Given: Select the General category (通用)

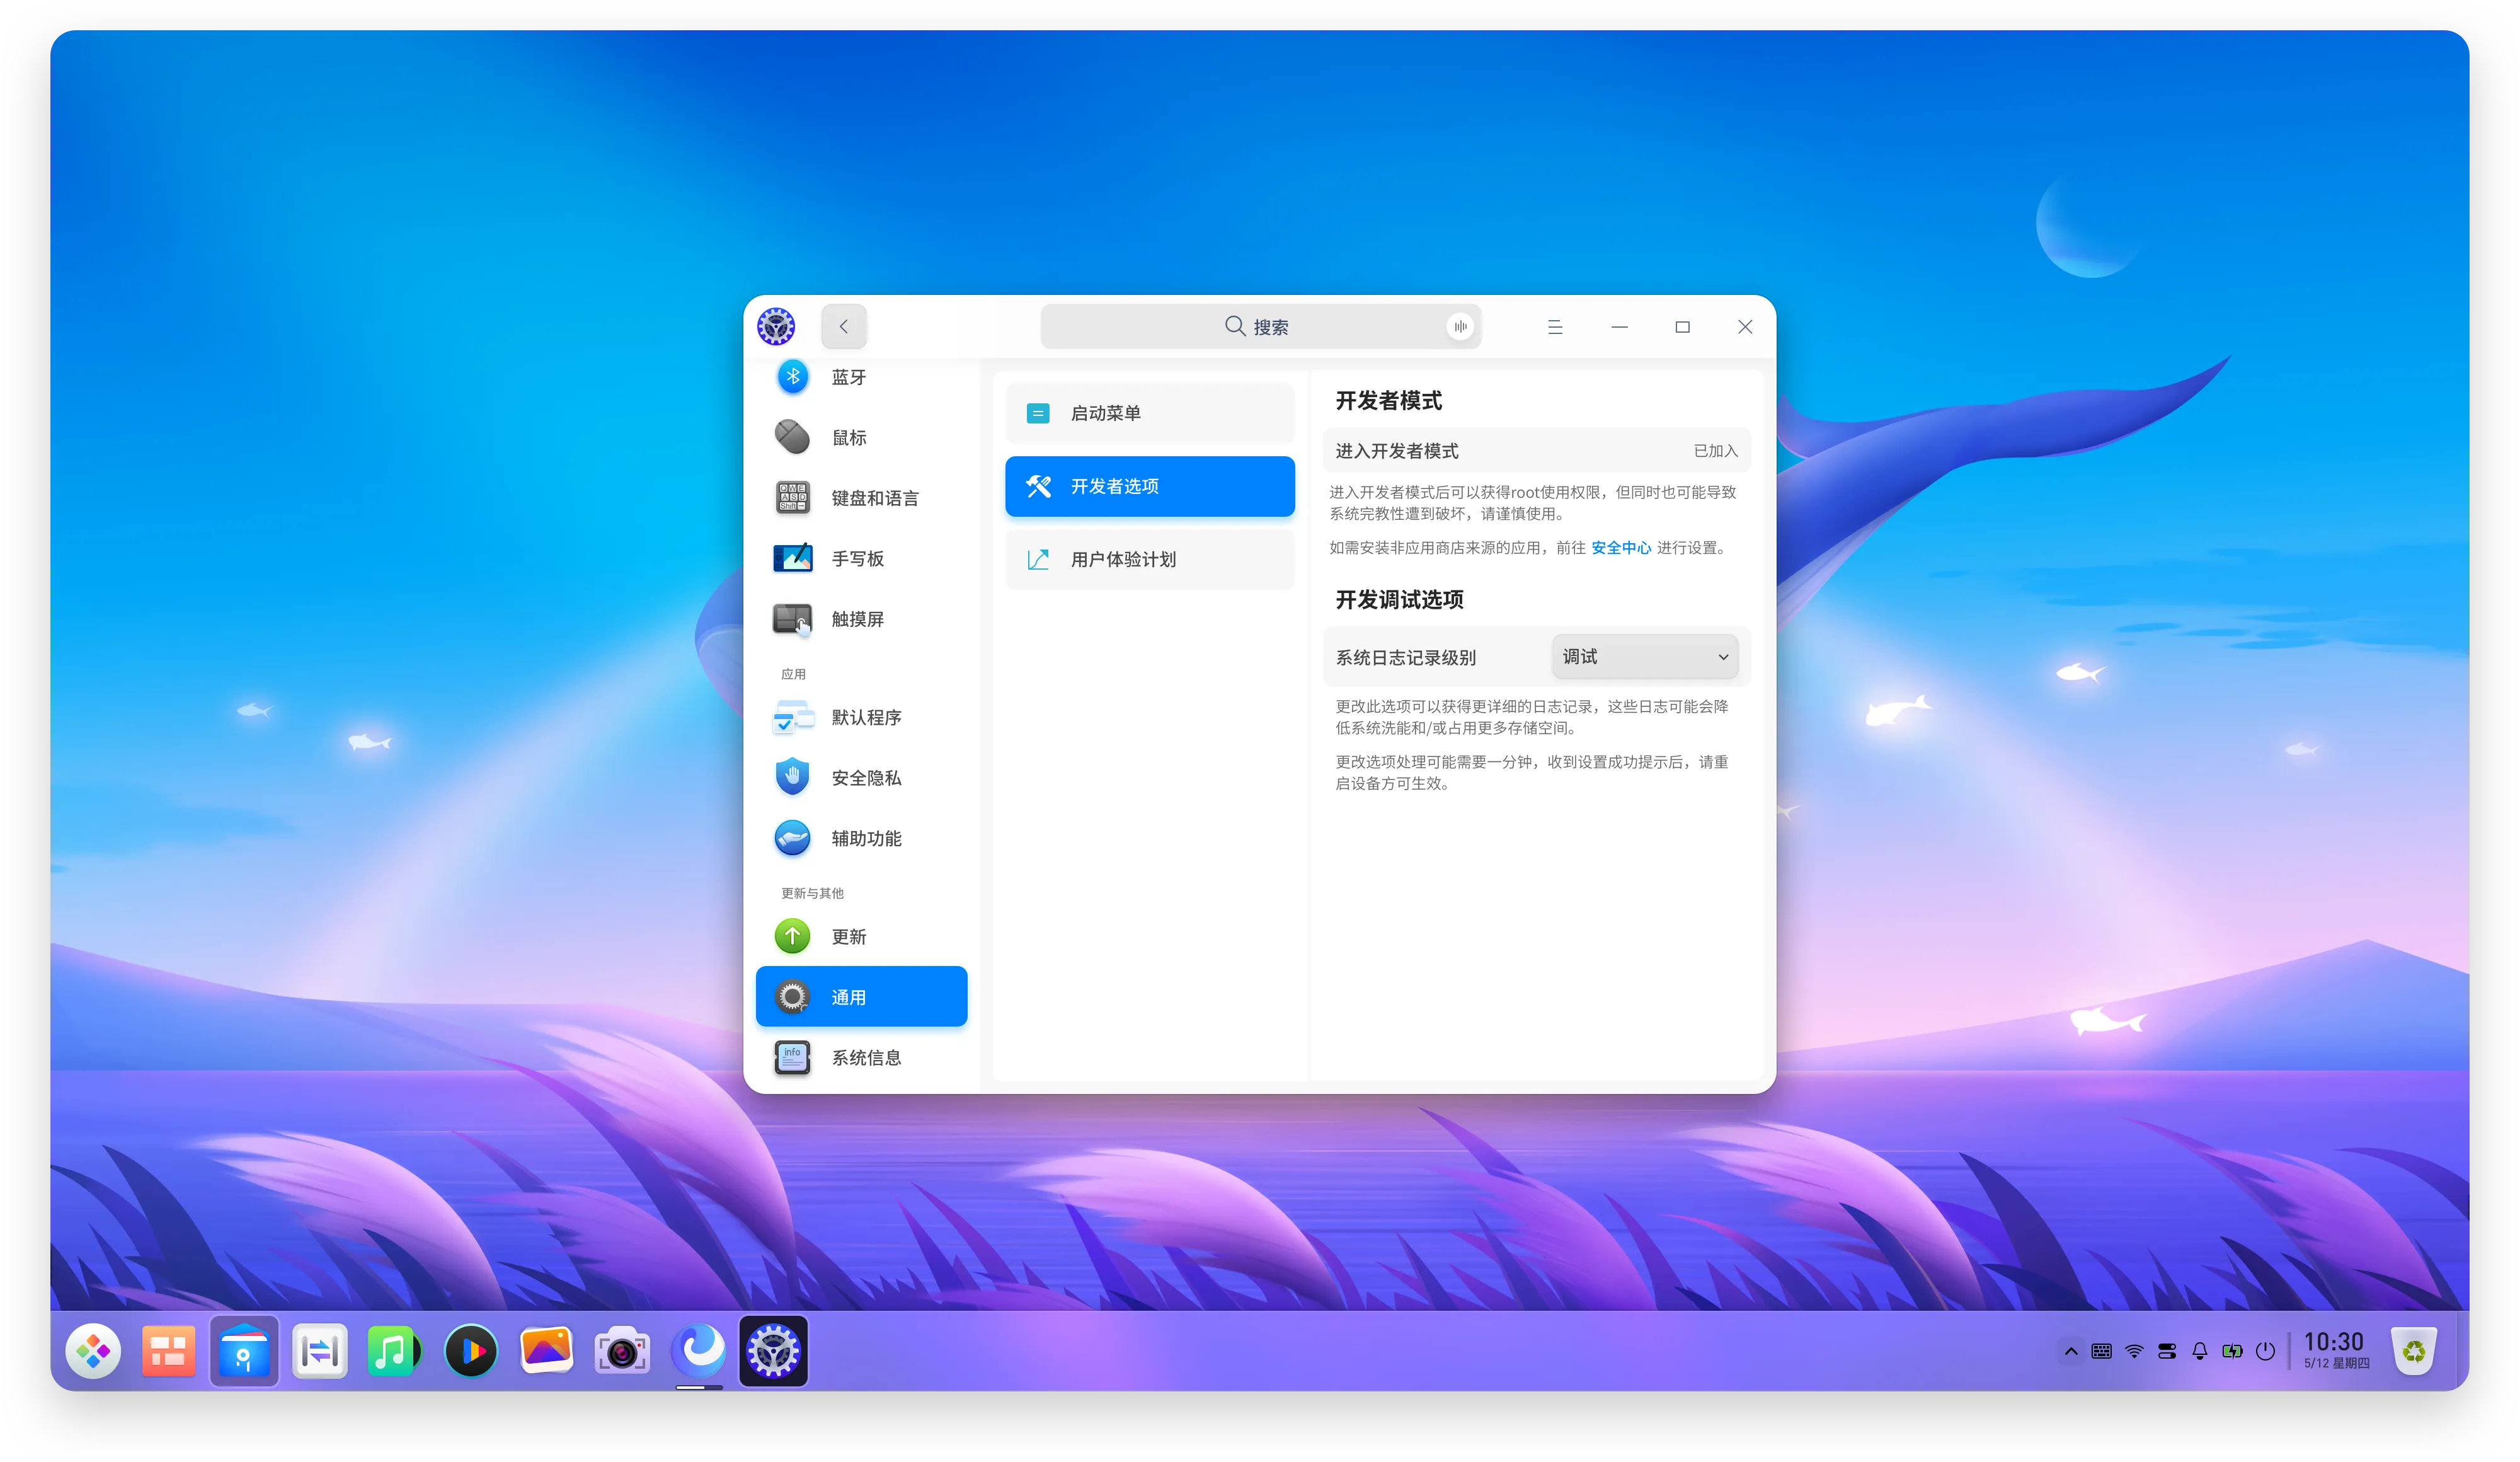Looking at the screenshot, I should tap(862, 996).
